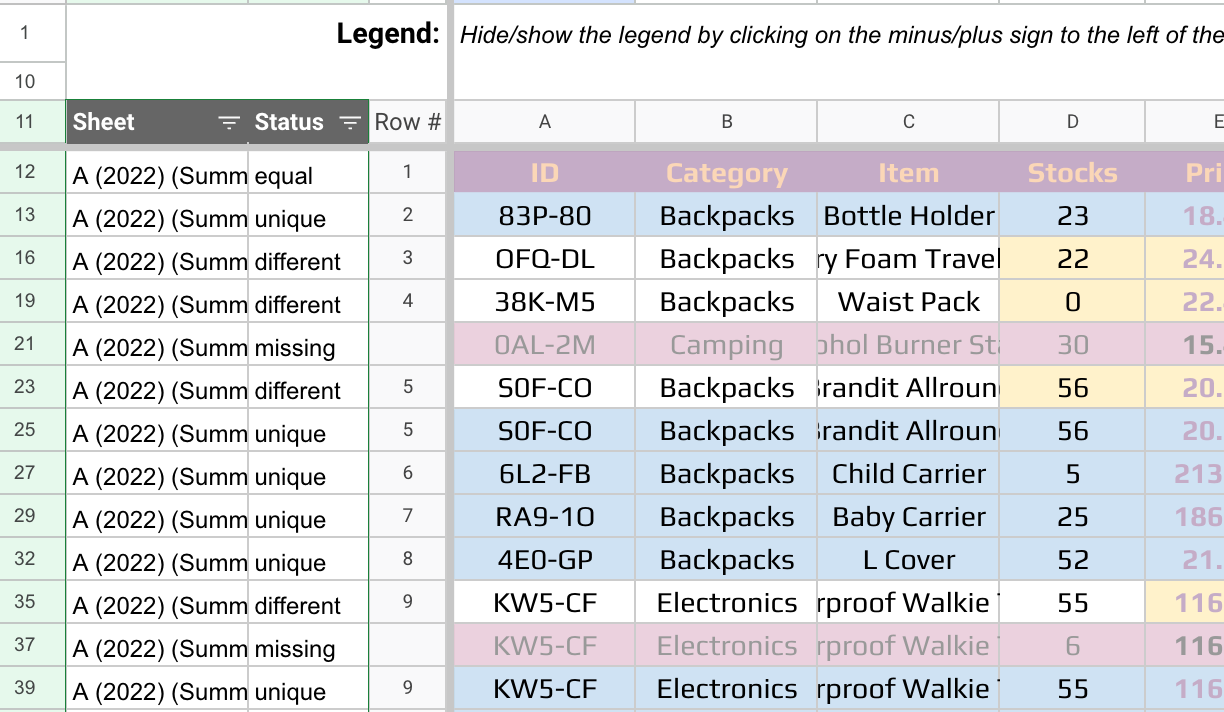Screen dimensions: 1224x712
Task: Select column header A
Action: point(544,121)
